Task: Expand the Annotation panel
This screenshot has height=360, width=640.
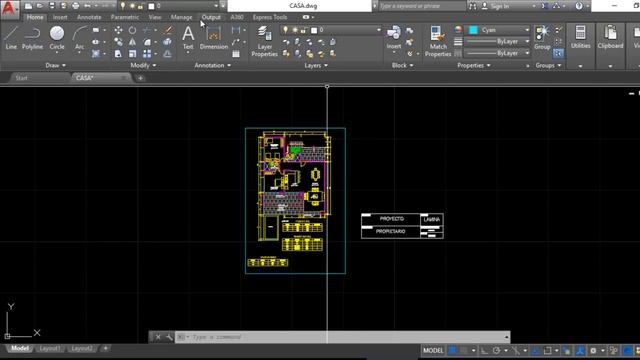Action: (x=213, y=65)
